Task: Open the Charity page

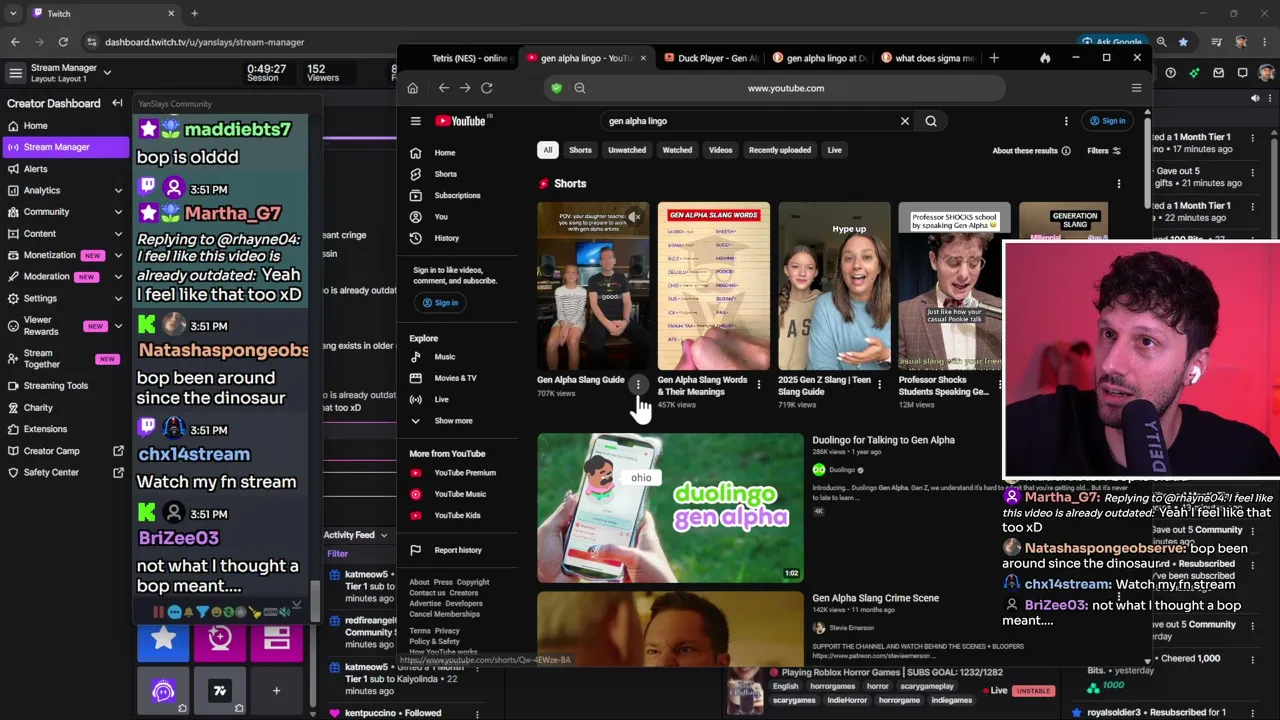Action: pyautogui.click(x=38, y=408)
